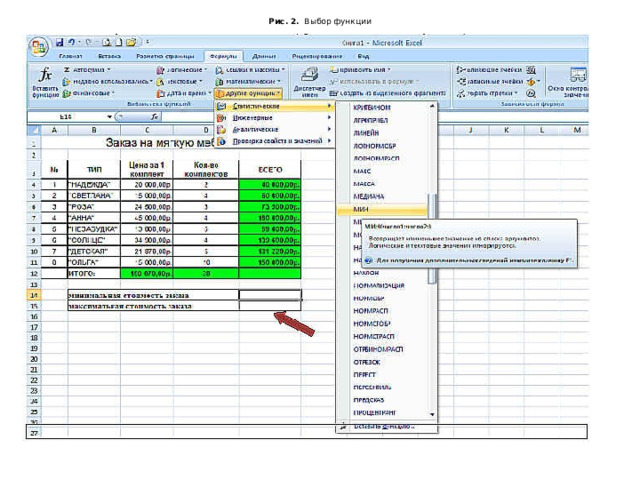Switch to the Главная tab

pyautogui.click(x=71, y=56)
